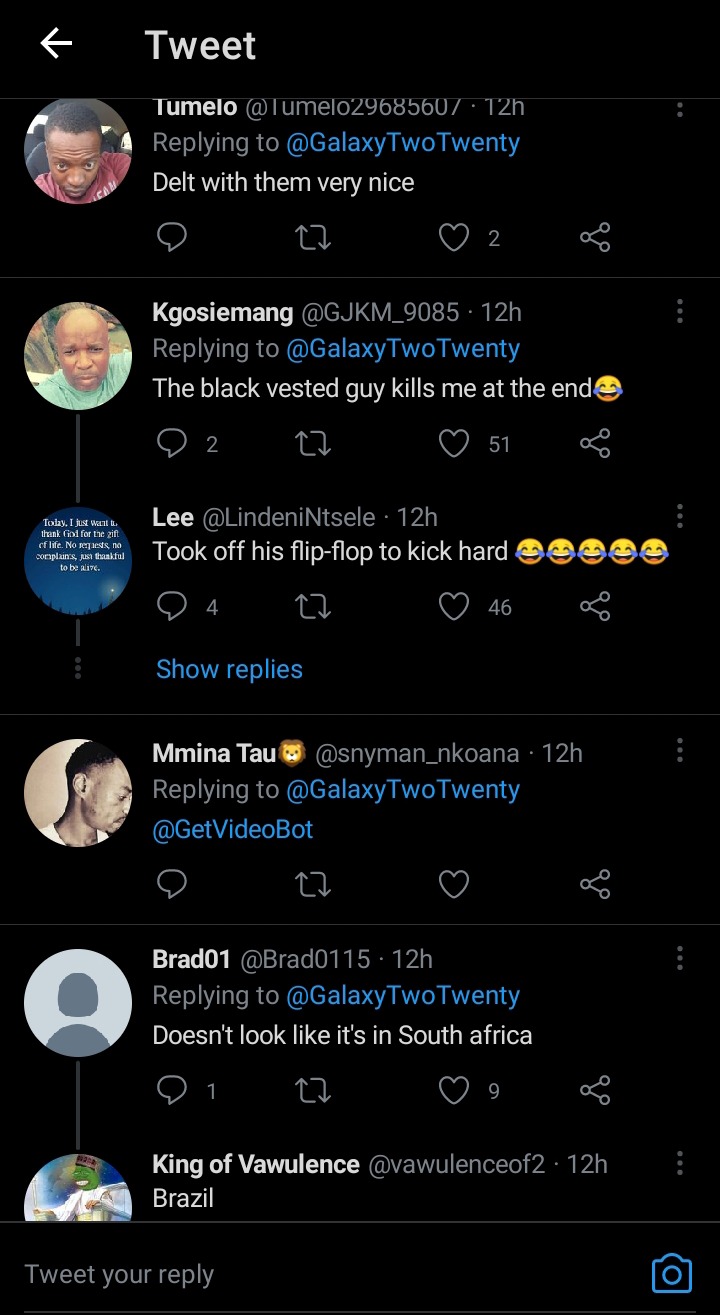Open camera icon in reply bar
Image resolution: width=720 pixels, height=1315 pixels.
click(671, 1273)
